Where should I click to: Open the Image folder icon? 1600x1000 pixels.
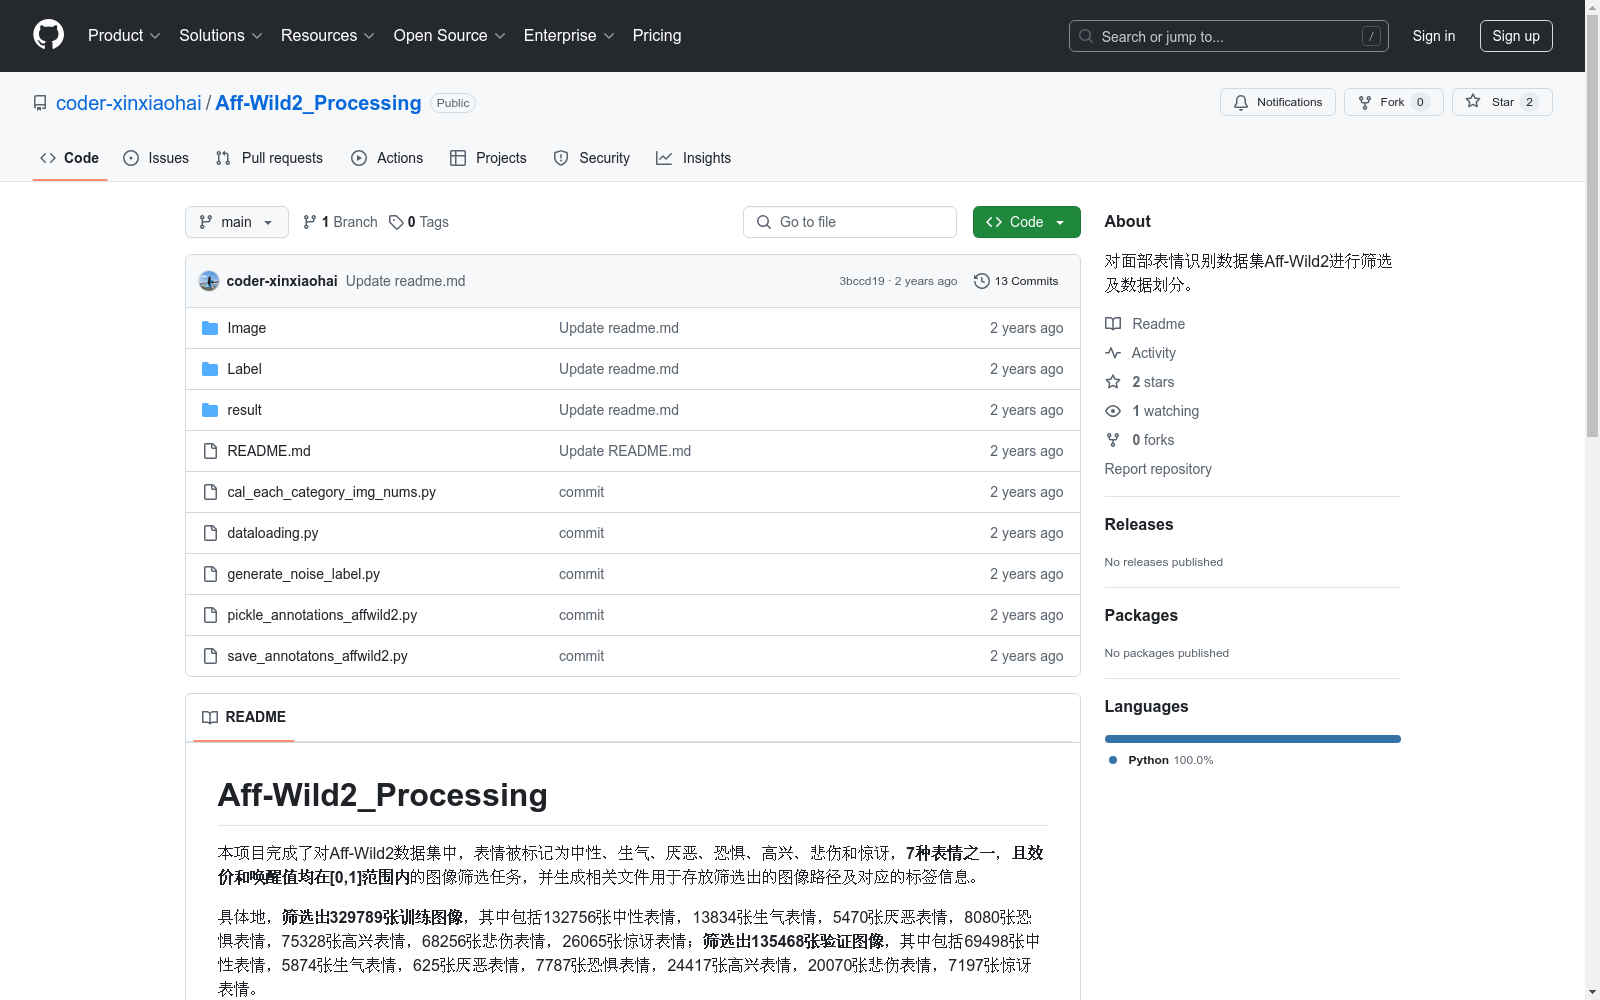pyautogui.click(x=210, y=328)
